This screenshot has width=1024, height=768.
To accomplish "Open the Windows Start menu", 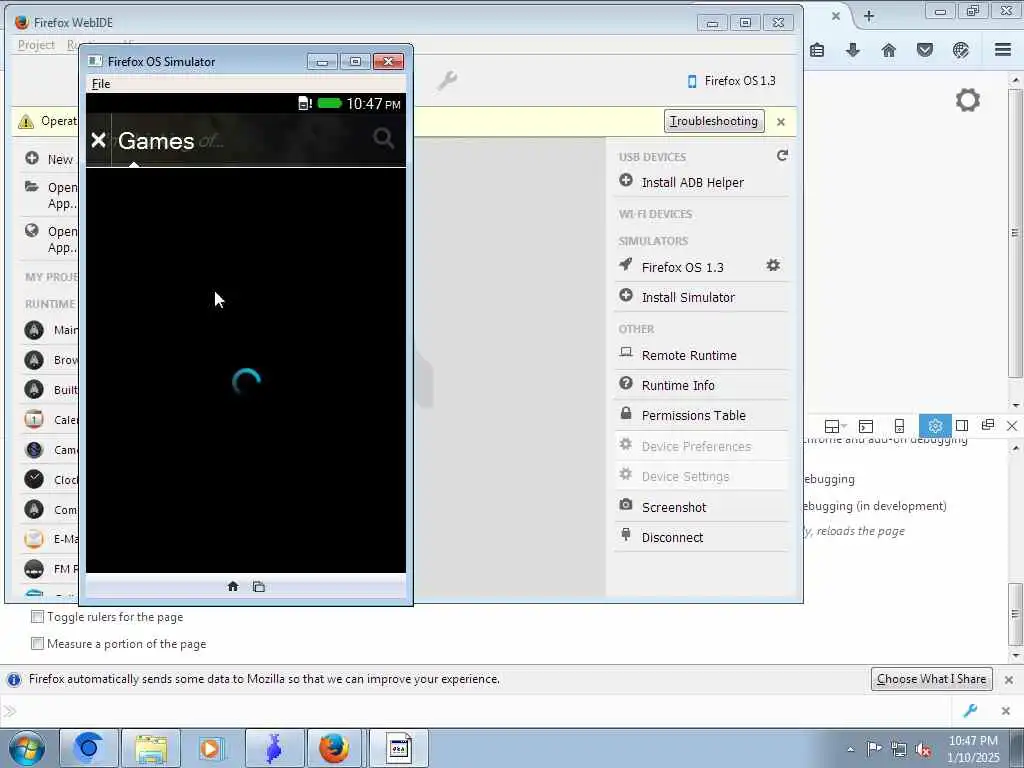I will click(27, 748).
